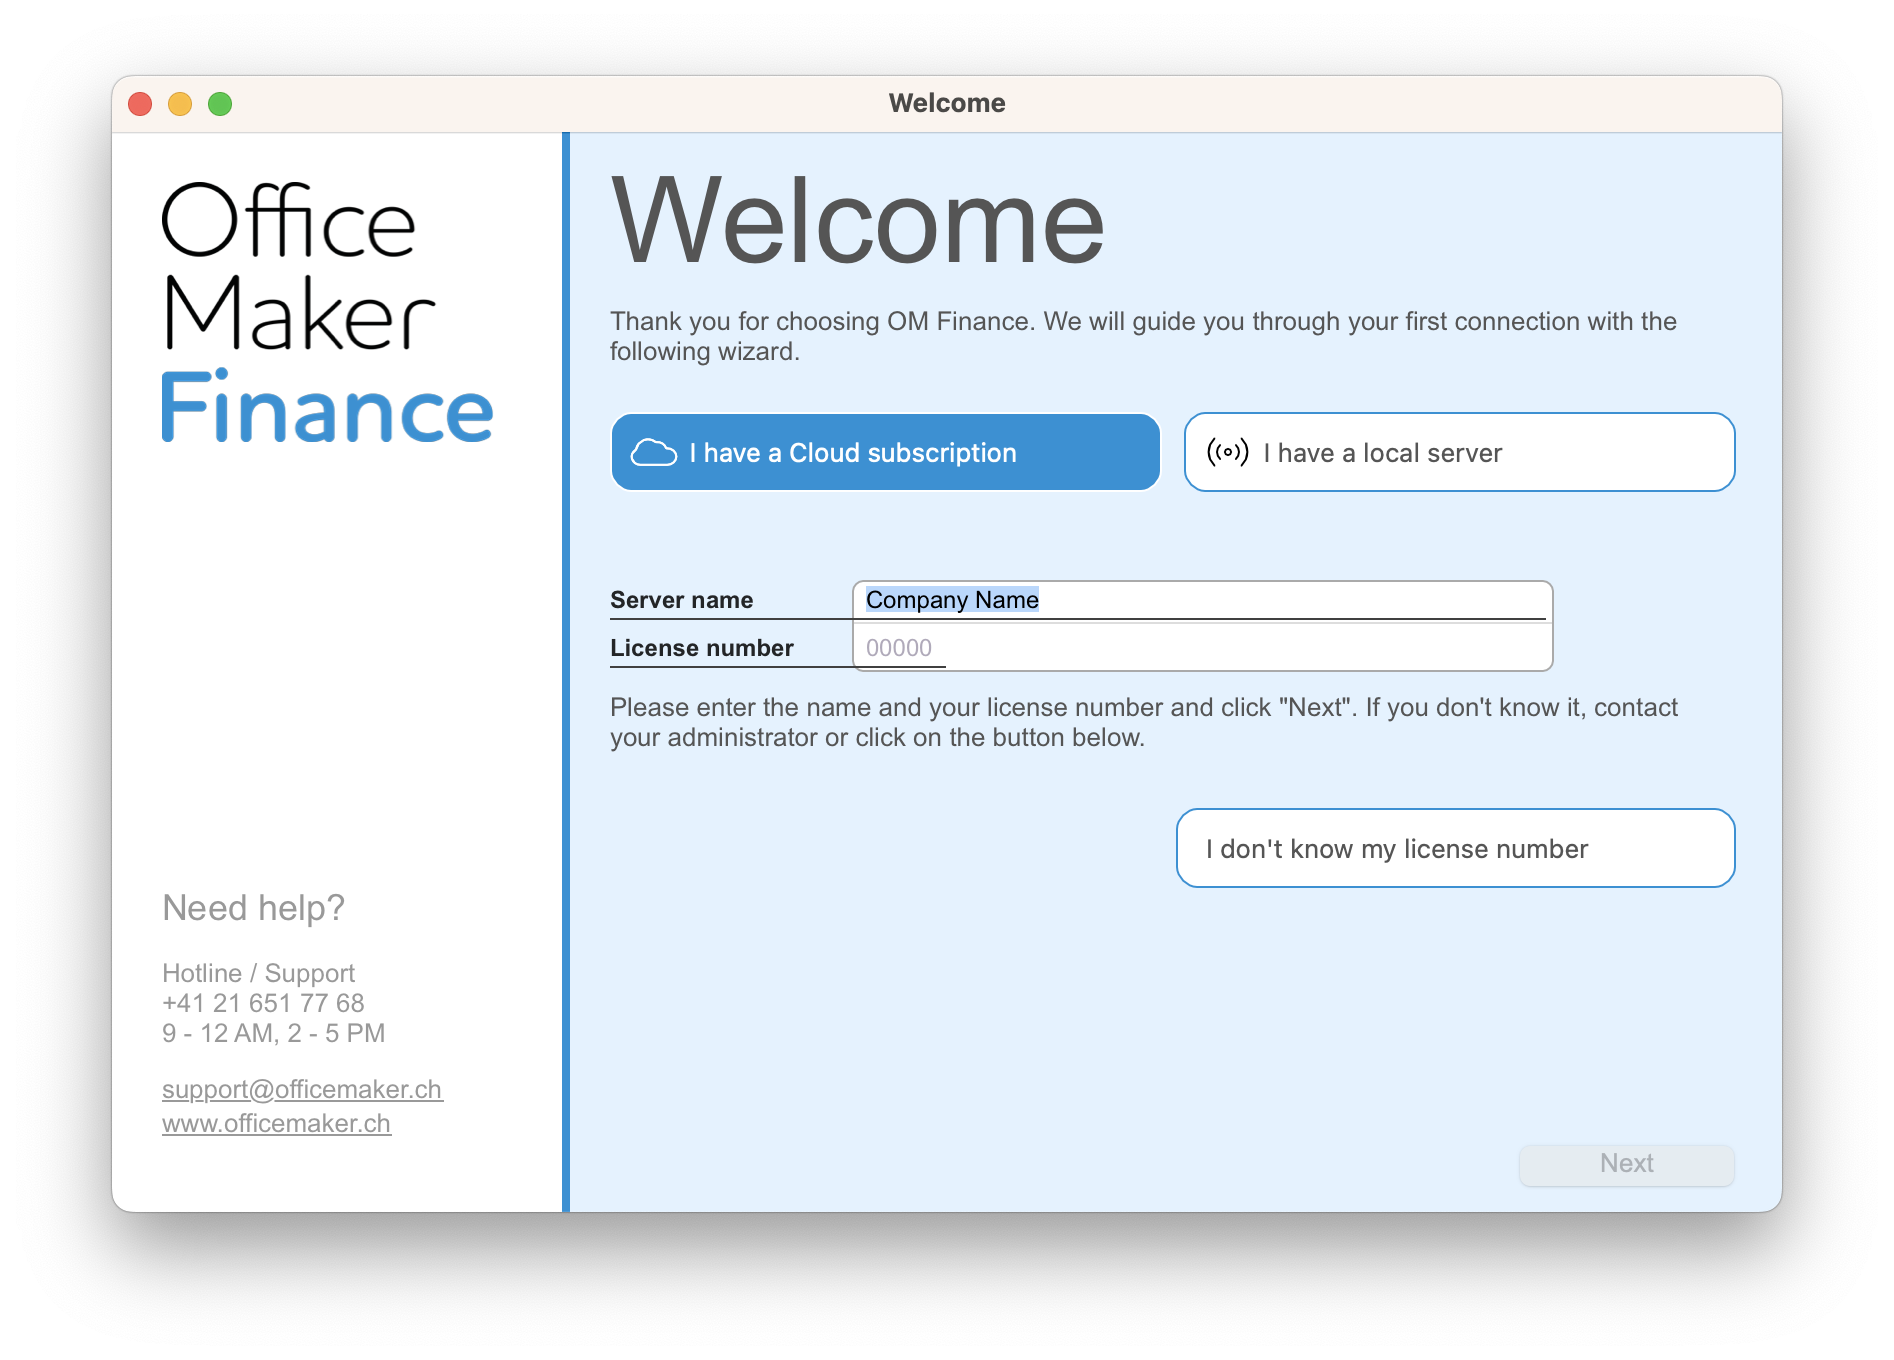This screenshot has height=1360, width=1894.
Task: Click the cloud icon on subscription button
Action: pyautogui.click(x=654, y=452)
